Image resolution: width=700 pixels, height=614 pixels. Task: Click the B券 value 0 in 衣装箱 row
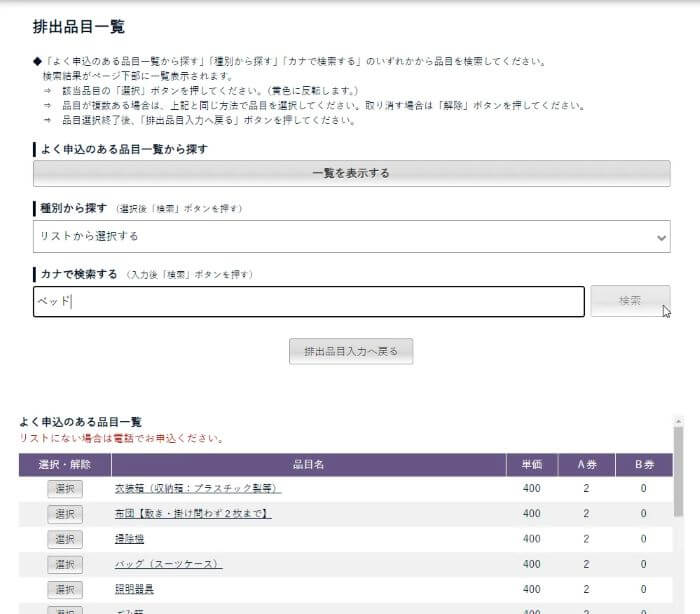pyautogui.click(x=643, y=489)
